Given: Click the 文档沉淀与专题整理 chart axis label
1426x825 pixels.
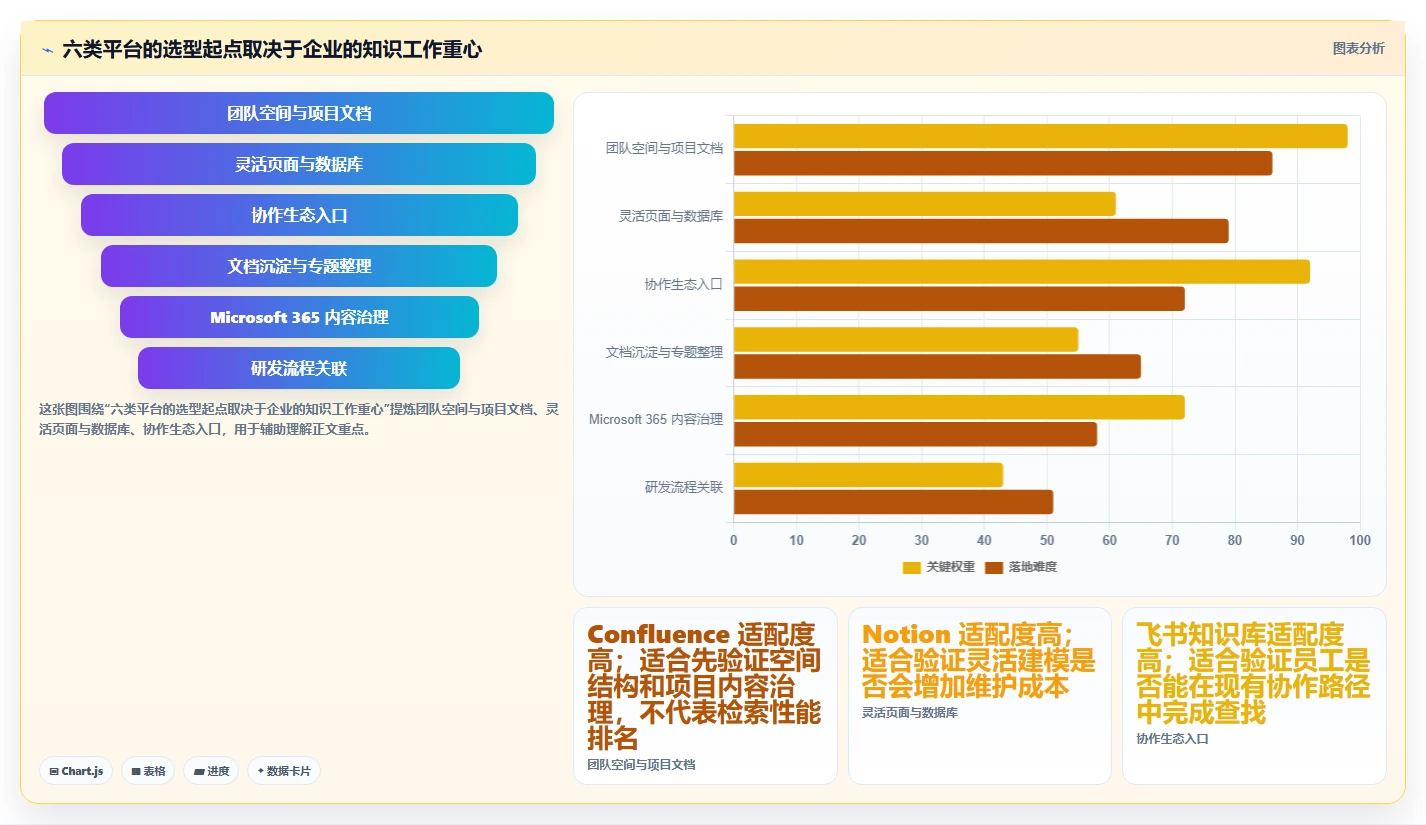Looking at the screenshot, I should 664,352.
